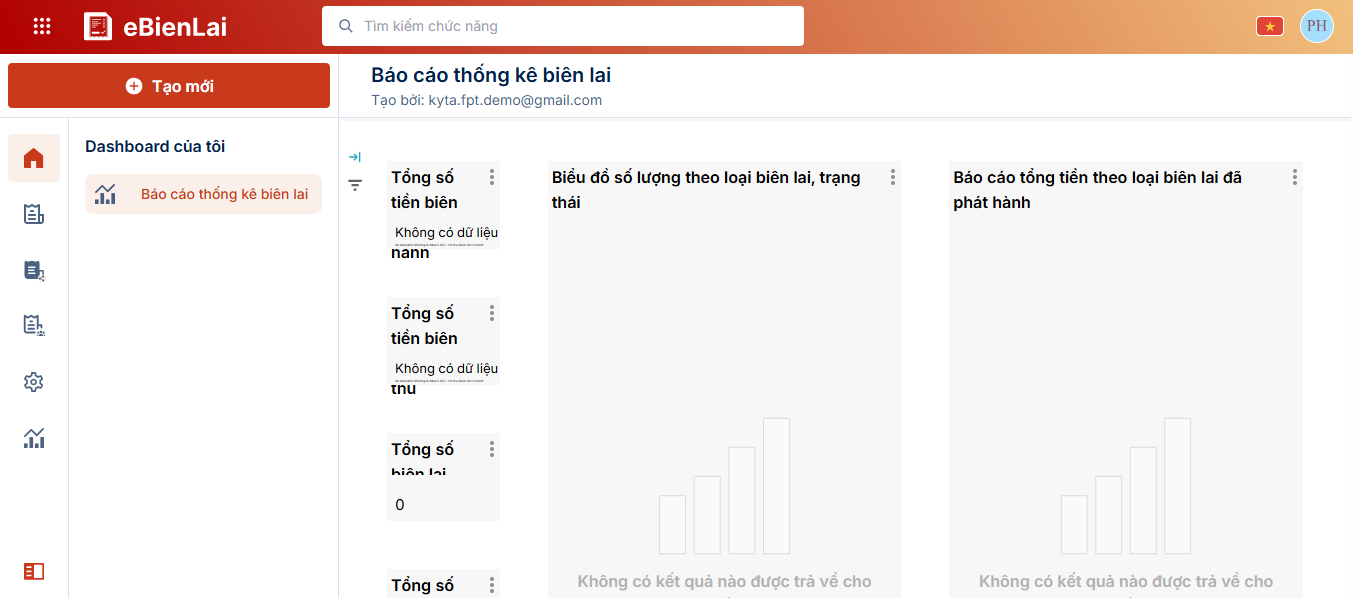Image resolution: width=1353 pixels, height=598 pixels.
Task: Toggle the sidebar panel layout icon
Action: [x=34, y=571]
